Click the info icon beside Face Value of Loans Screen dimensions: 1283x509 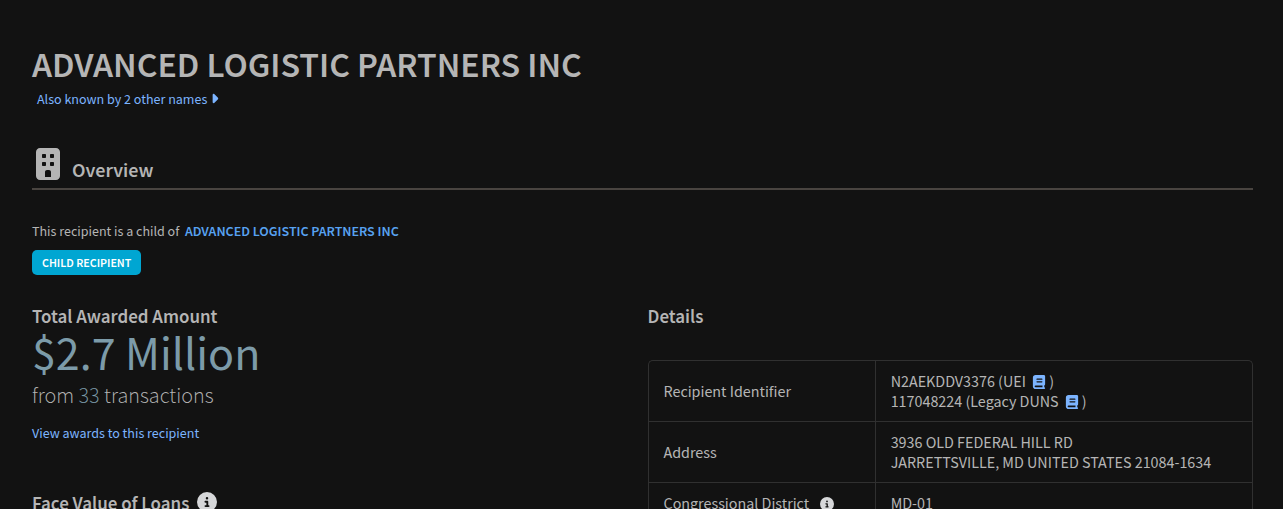coord(207,501)
